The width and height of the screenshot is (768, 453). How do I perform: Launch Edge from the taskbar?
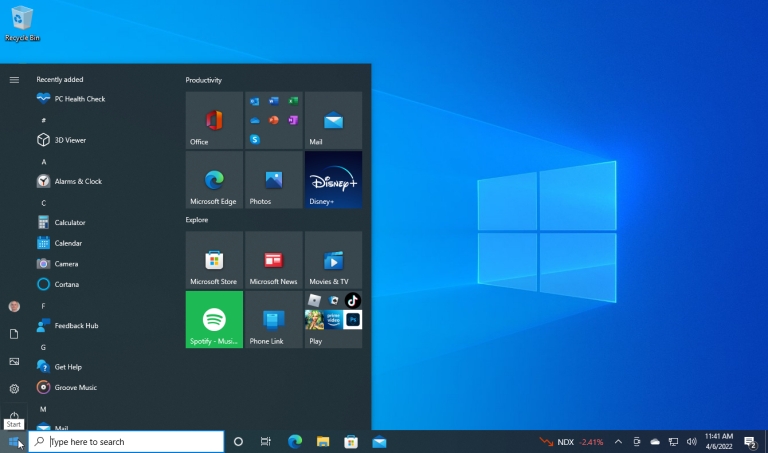click(x=295, y=442)
